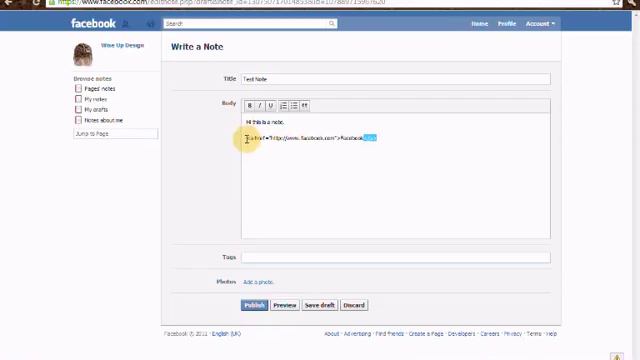The width and height of the screenshot is (640, 360).
Task: Open the notifications icon near search
Action: 151,24
